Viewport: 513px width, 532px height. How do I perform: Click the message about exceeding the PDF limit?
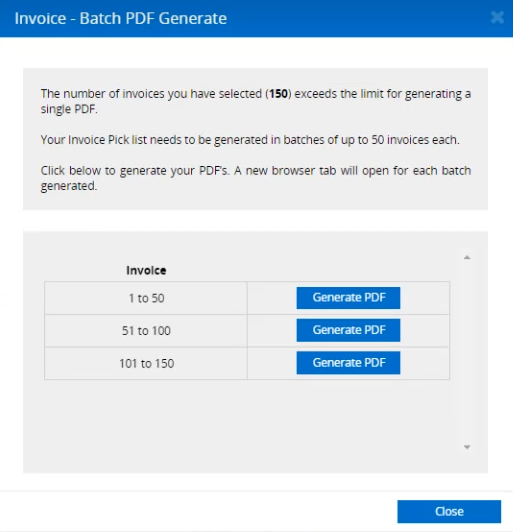pyautogui.click(x=255, y=101)
